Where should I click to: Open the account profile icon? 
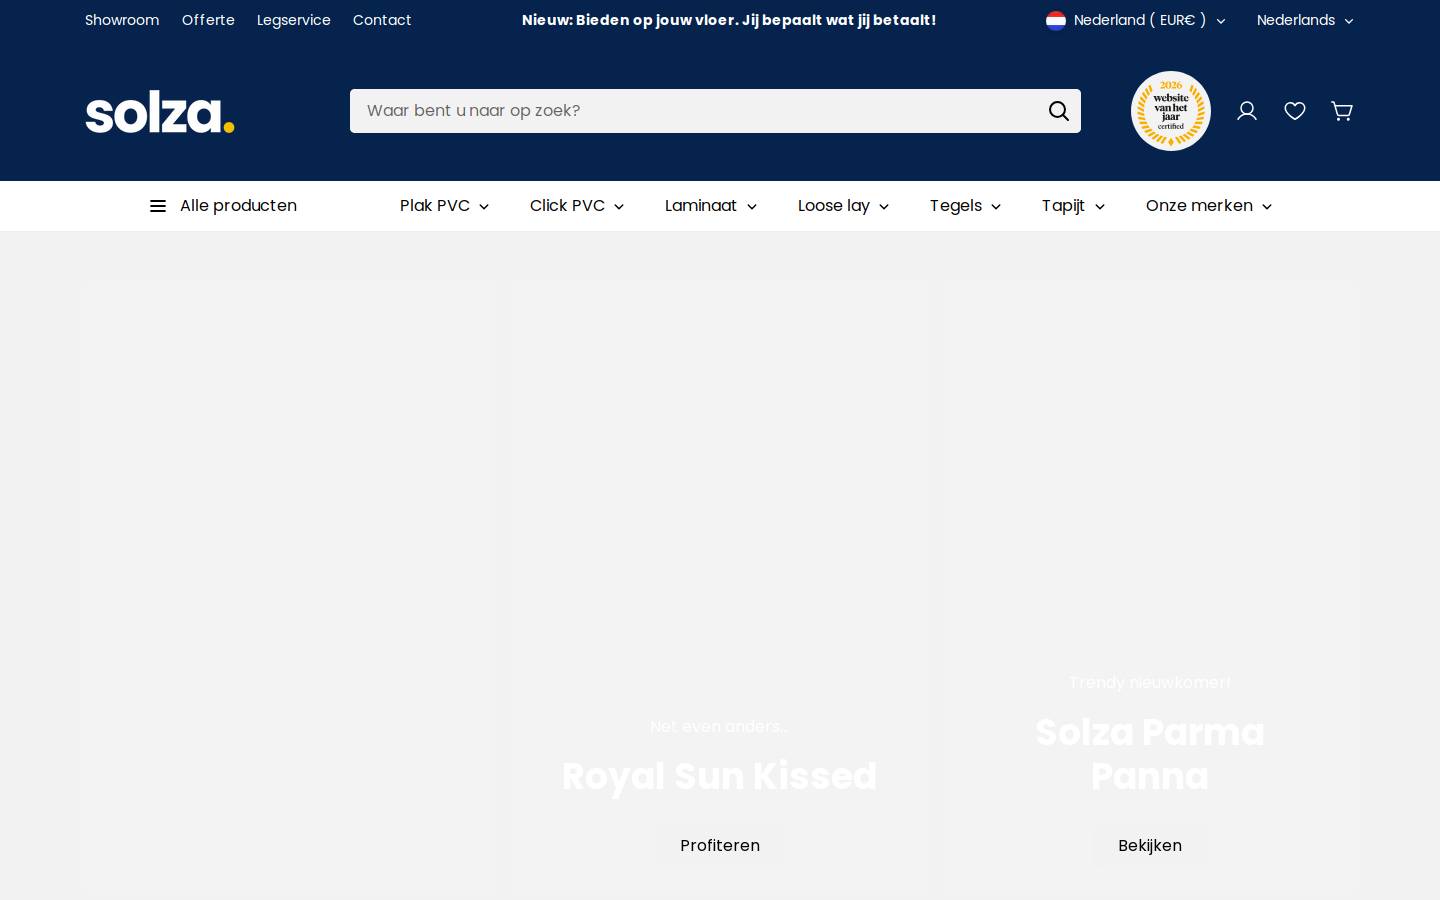(1247, 111)
